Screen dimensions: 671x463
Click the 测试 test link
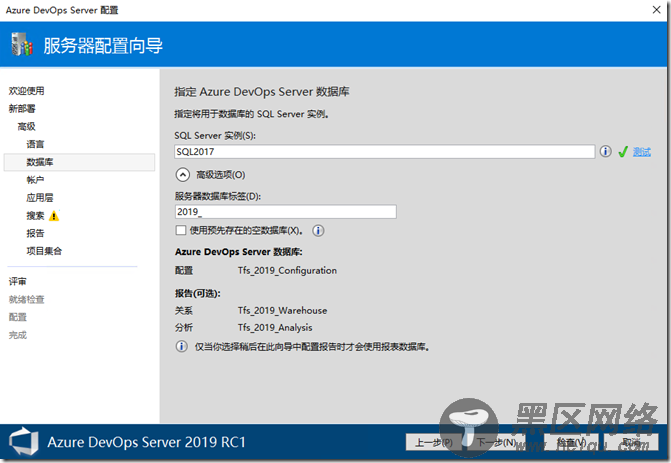(641, 152)
